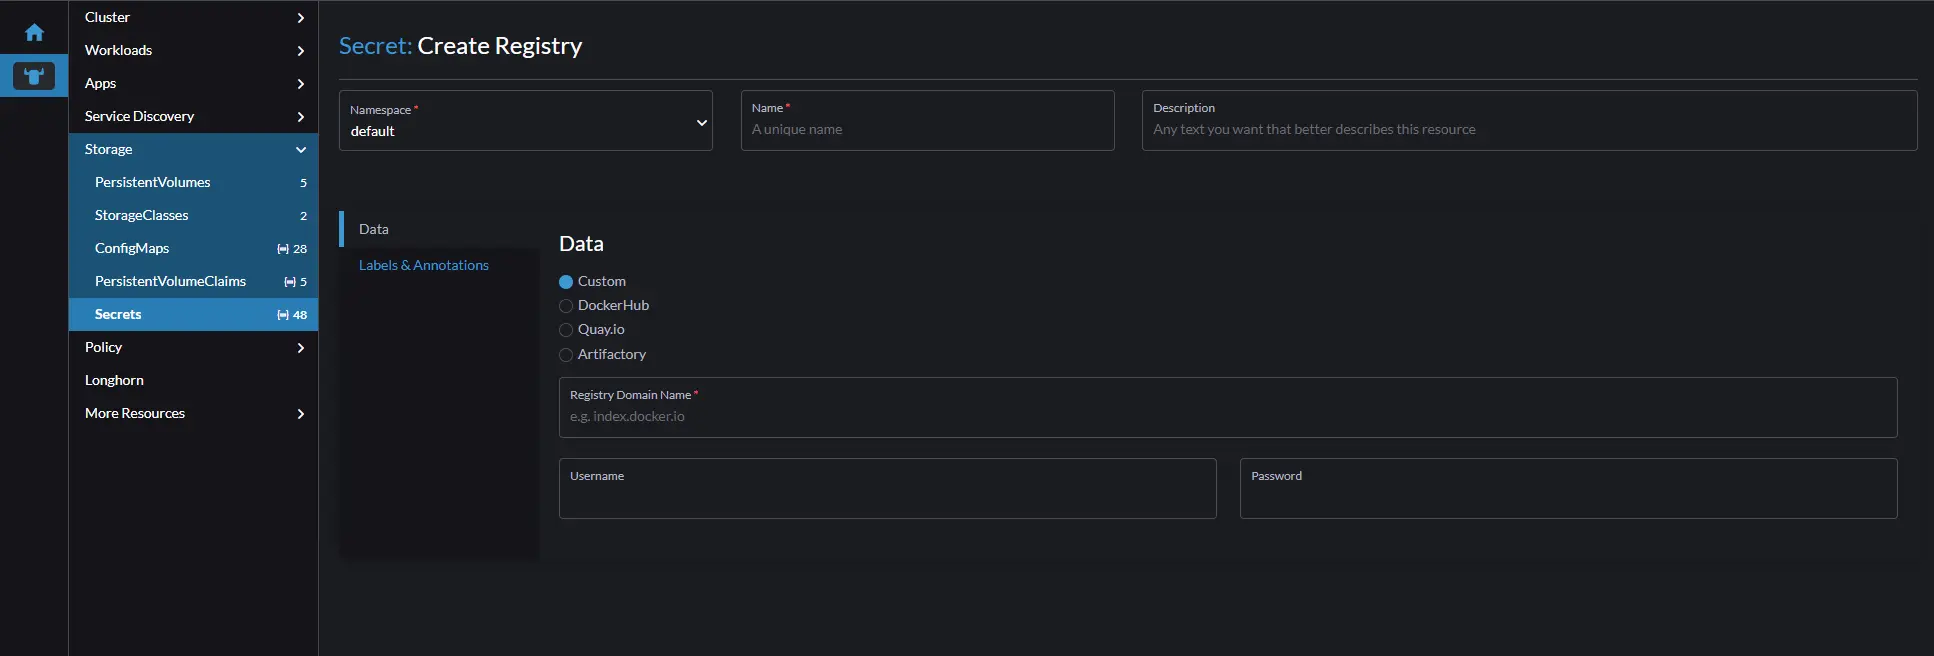Select Quay.io as registry type
This screenshot has height=656, width=1934.
(566, 330)
